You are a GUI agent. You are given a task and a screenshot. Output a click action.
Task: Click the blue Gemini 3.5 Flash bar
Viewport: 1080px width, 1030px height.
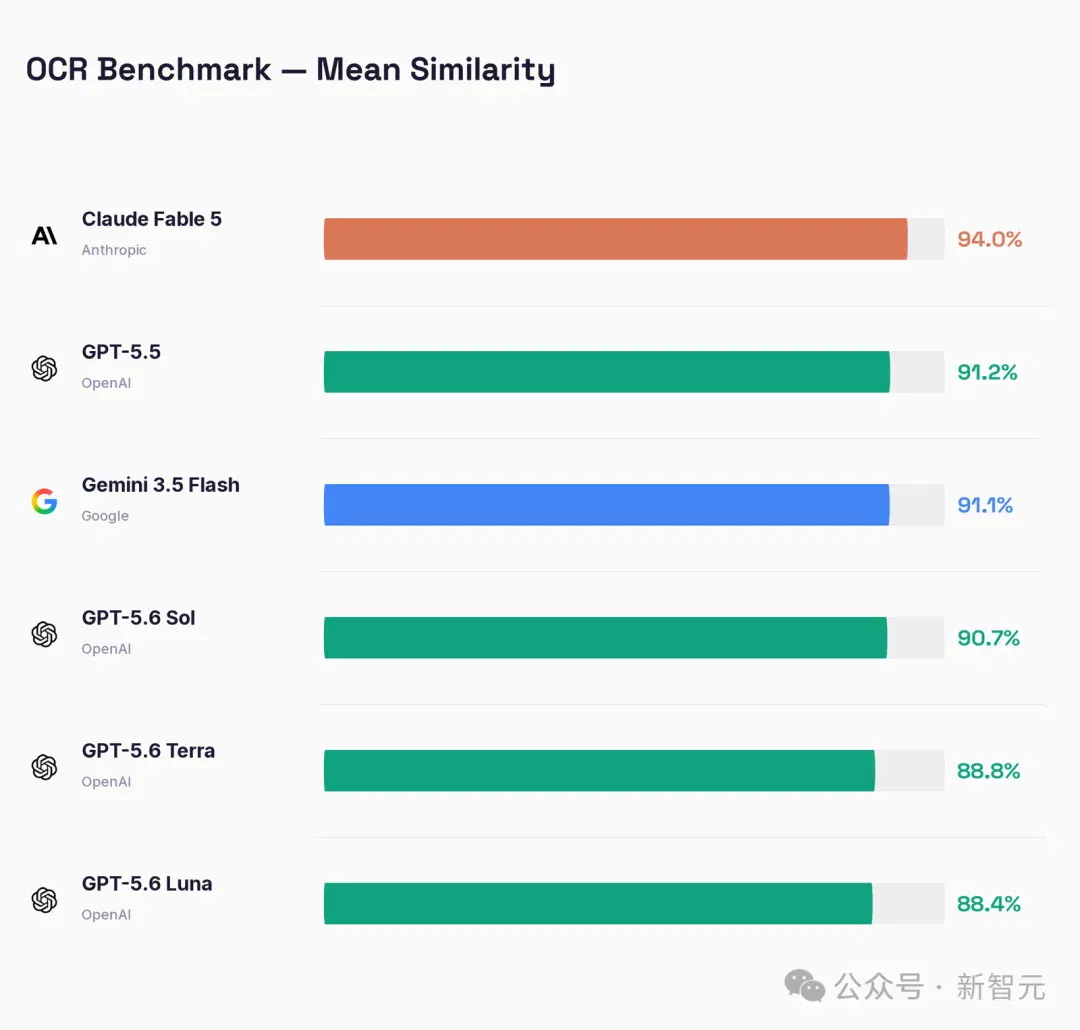click(x=606, y=505)
